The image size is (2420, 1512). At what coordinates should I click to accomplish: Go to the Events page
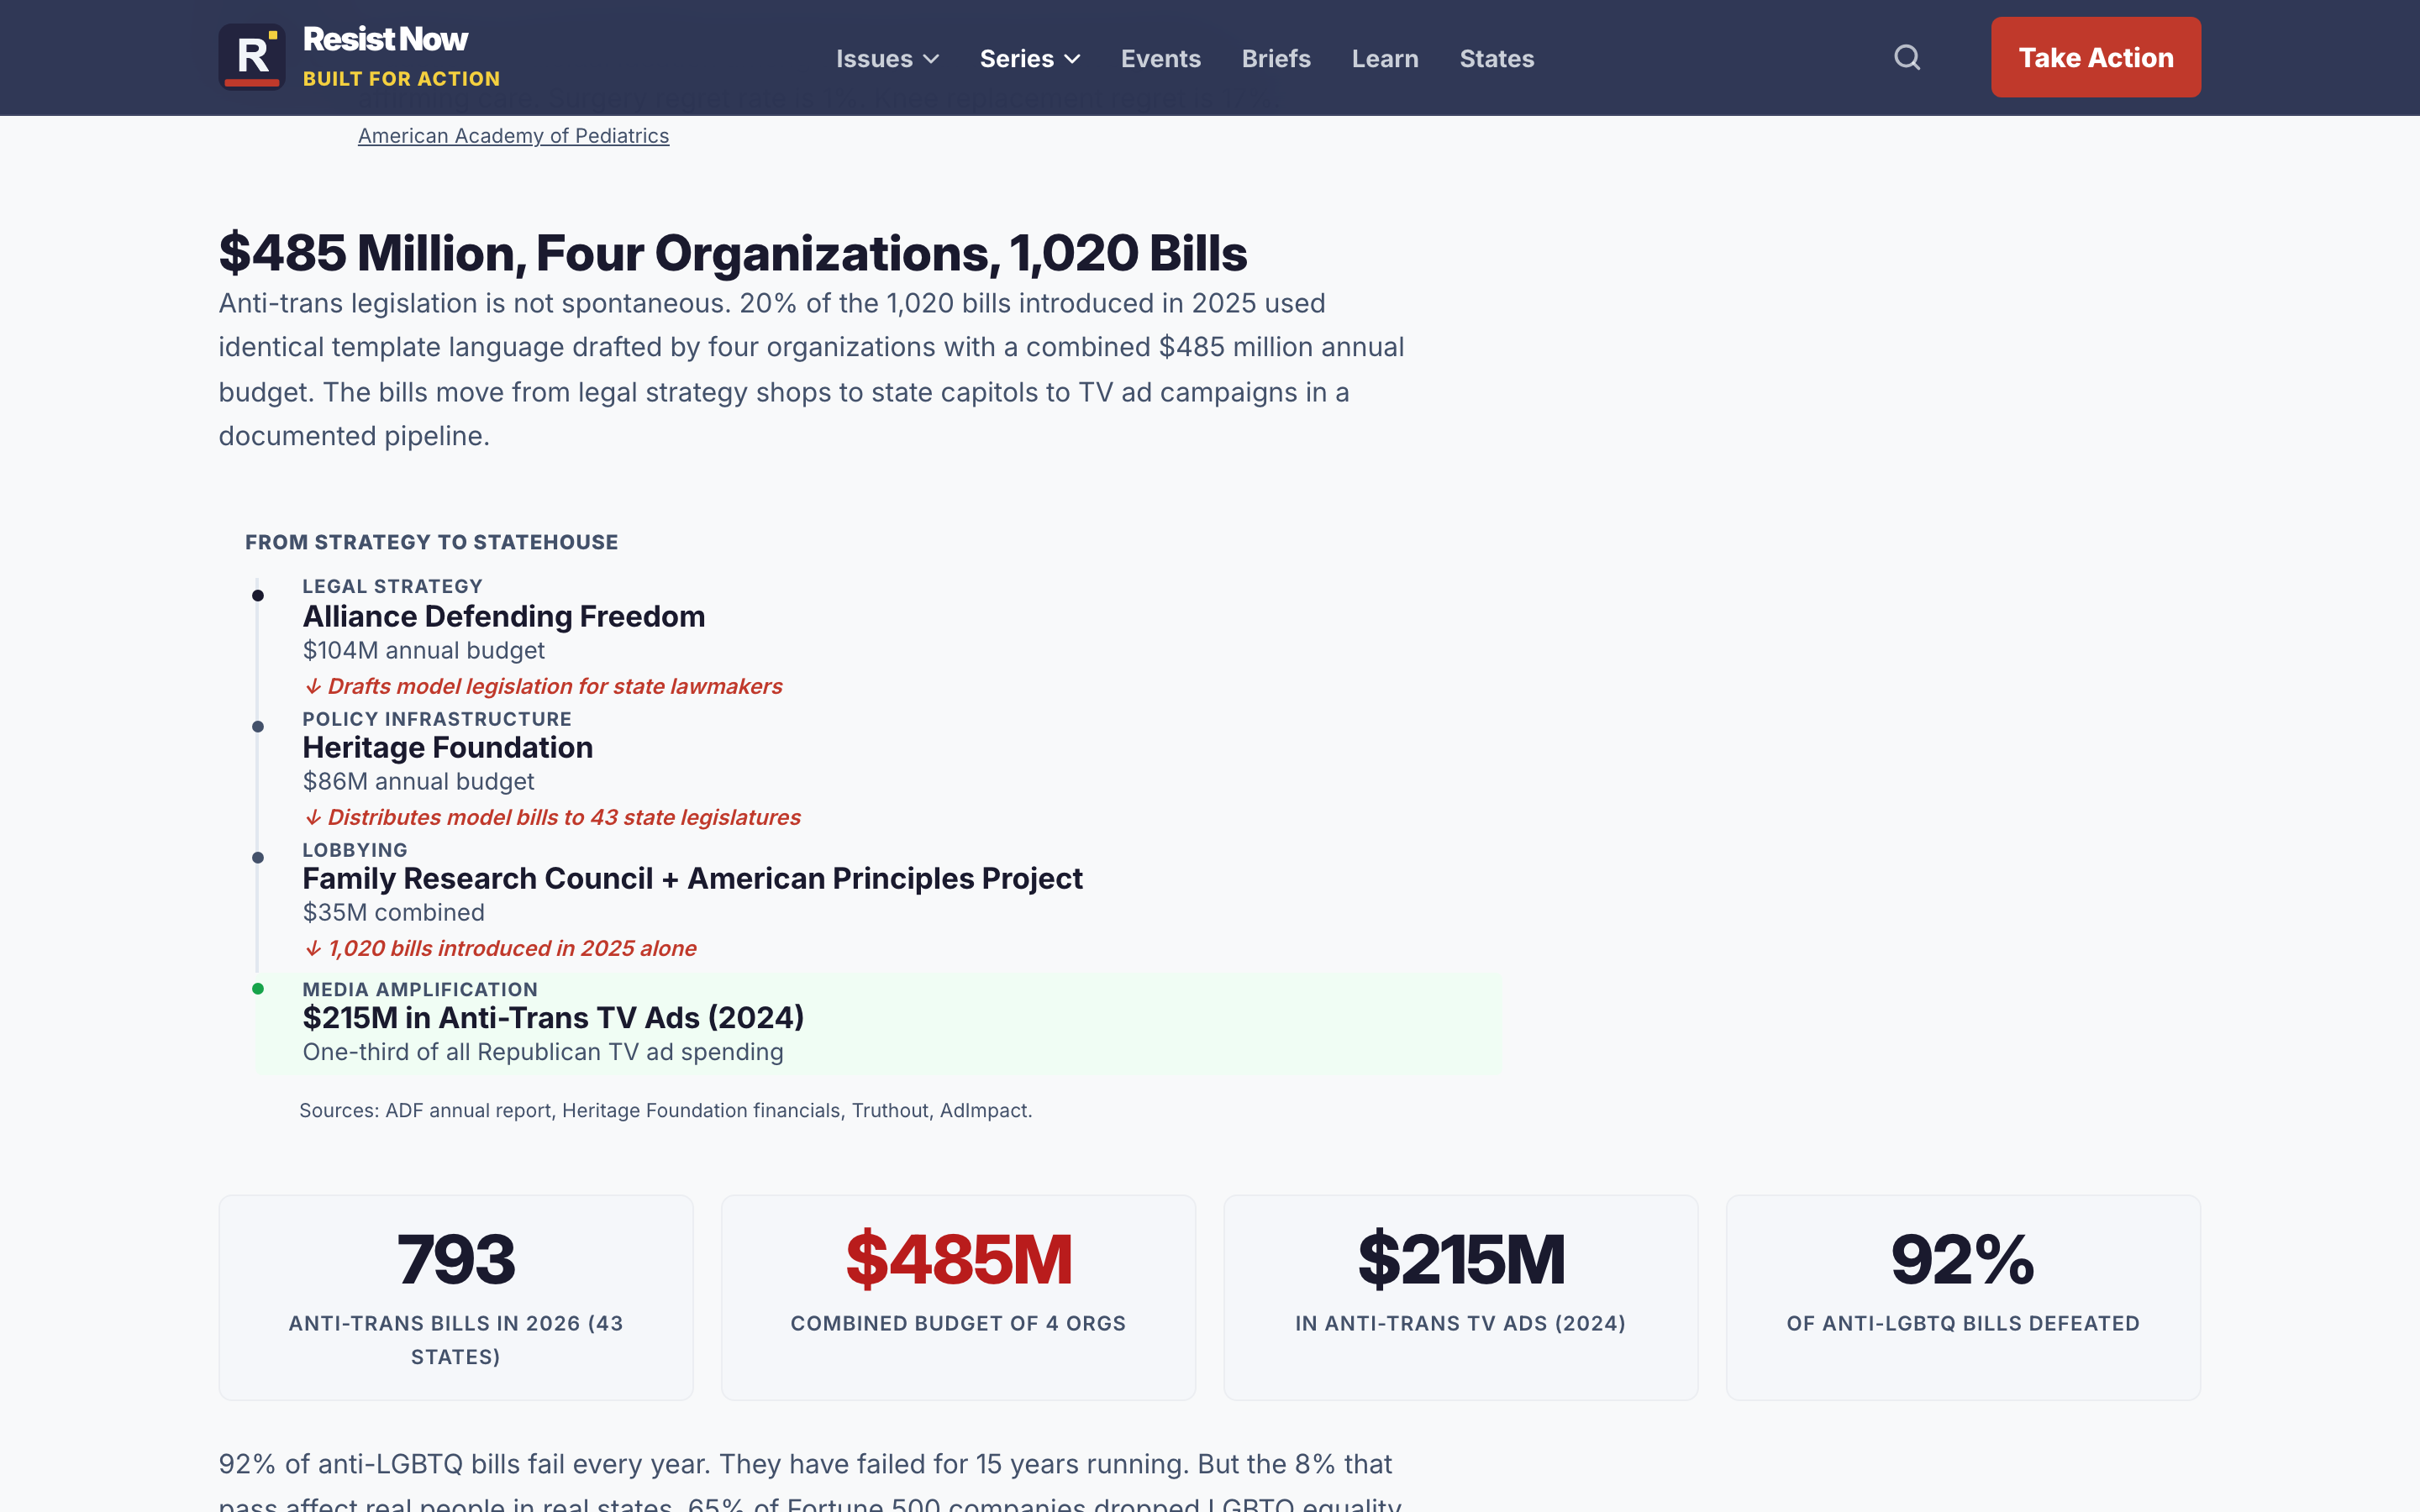[1160, 59]
